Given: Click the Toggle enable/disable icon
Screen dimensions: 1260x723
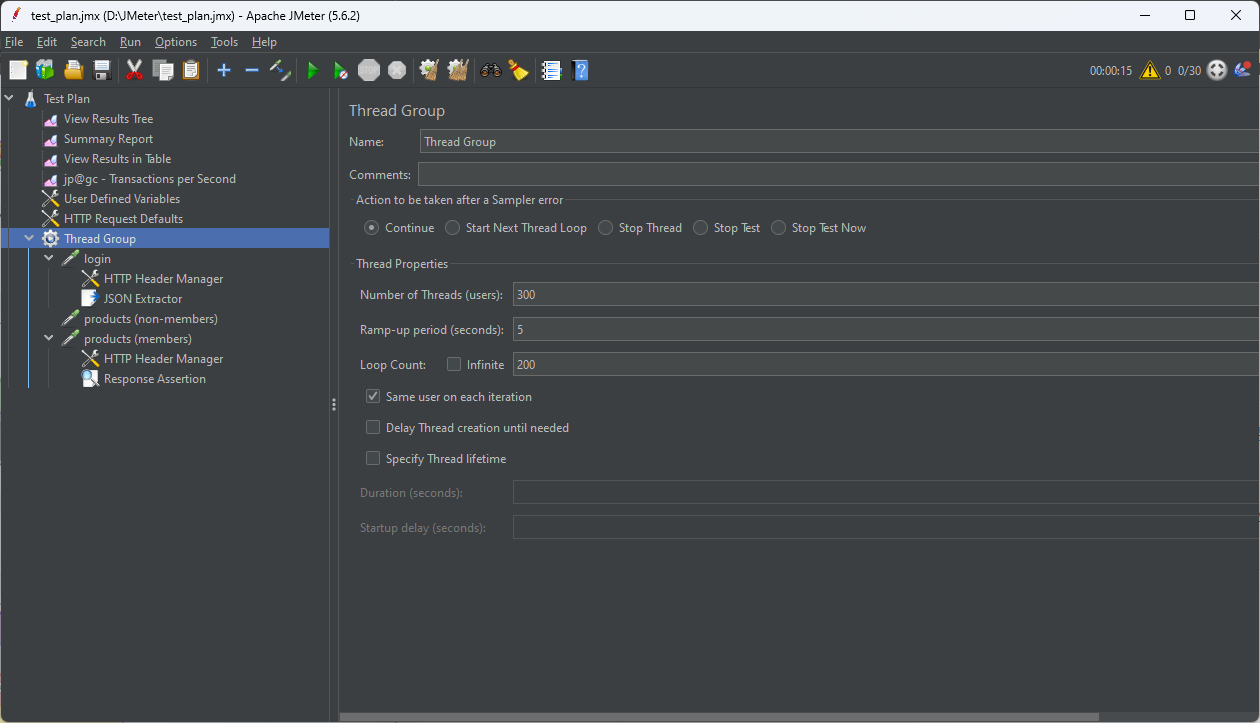Looking at the screenshot, I should [280, 70].
